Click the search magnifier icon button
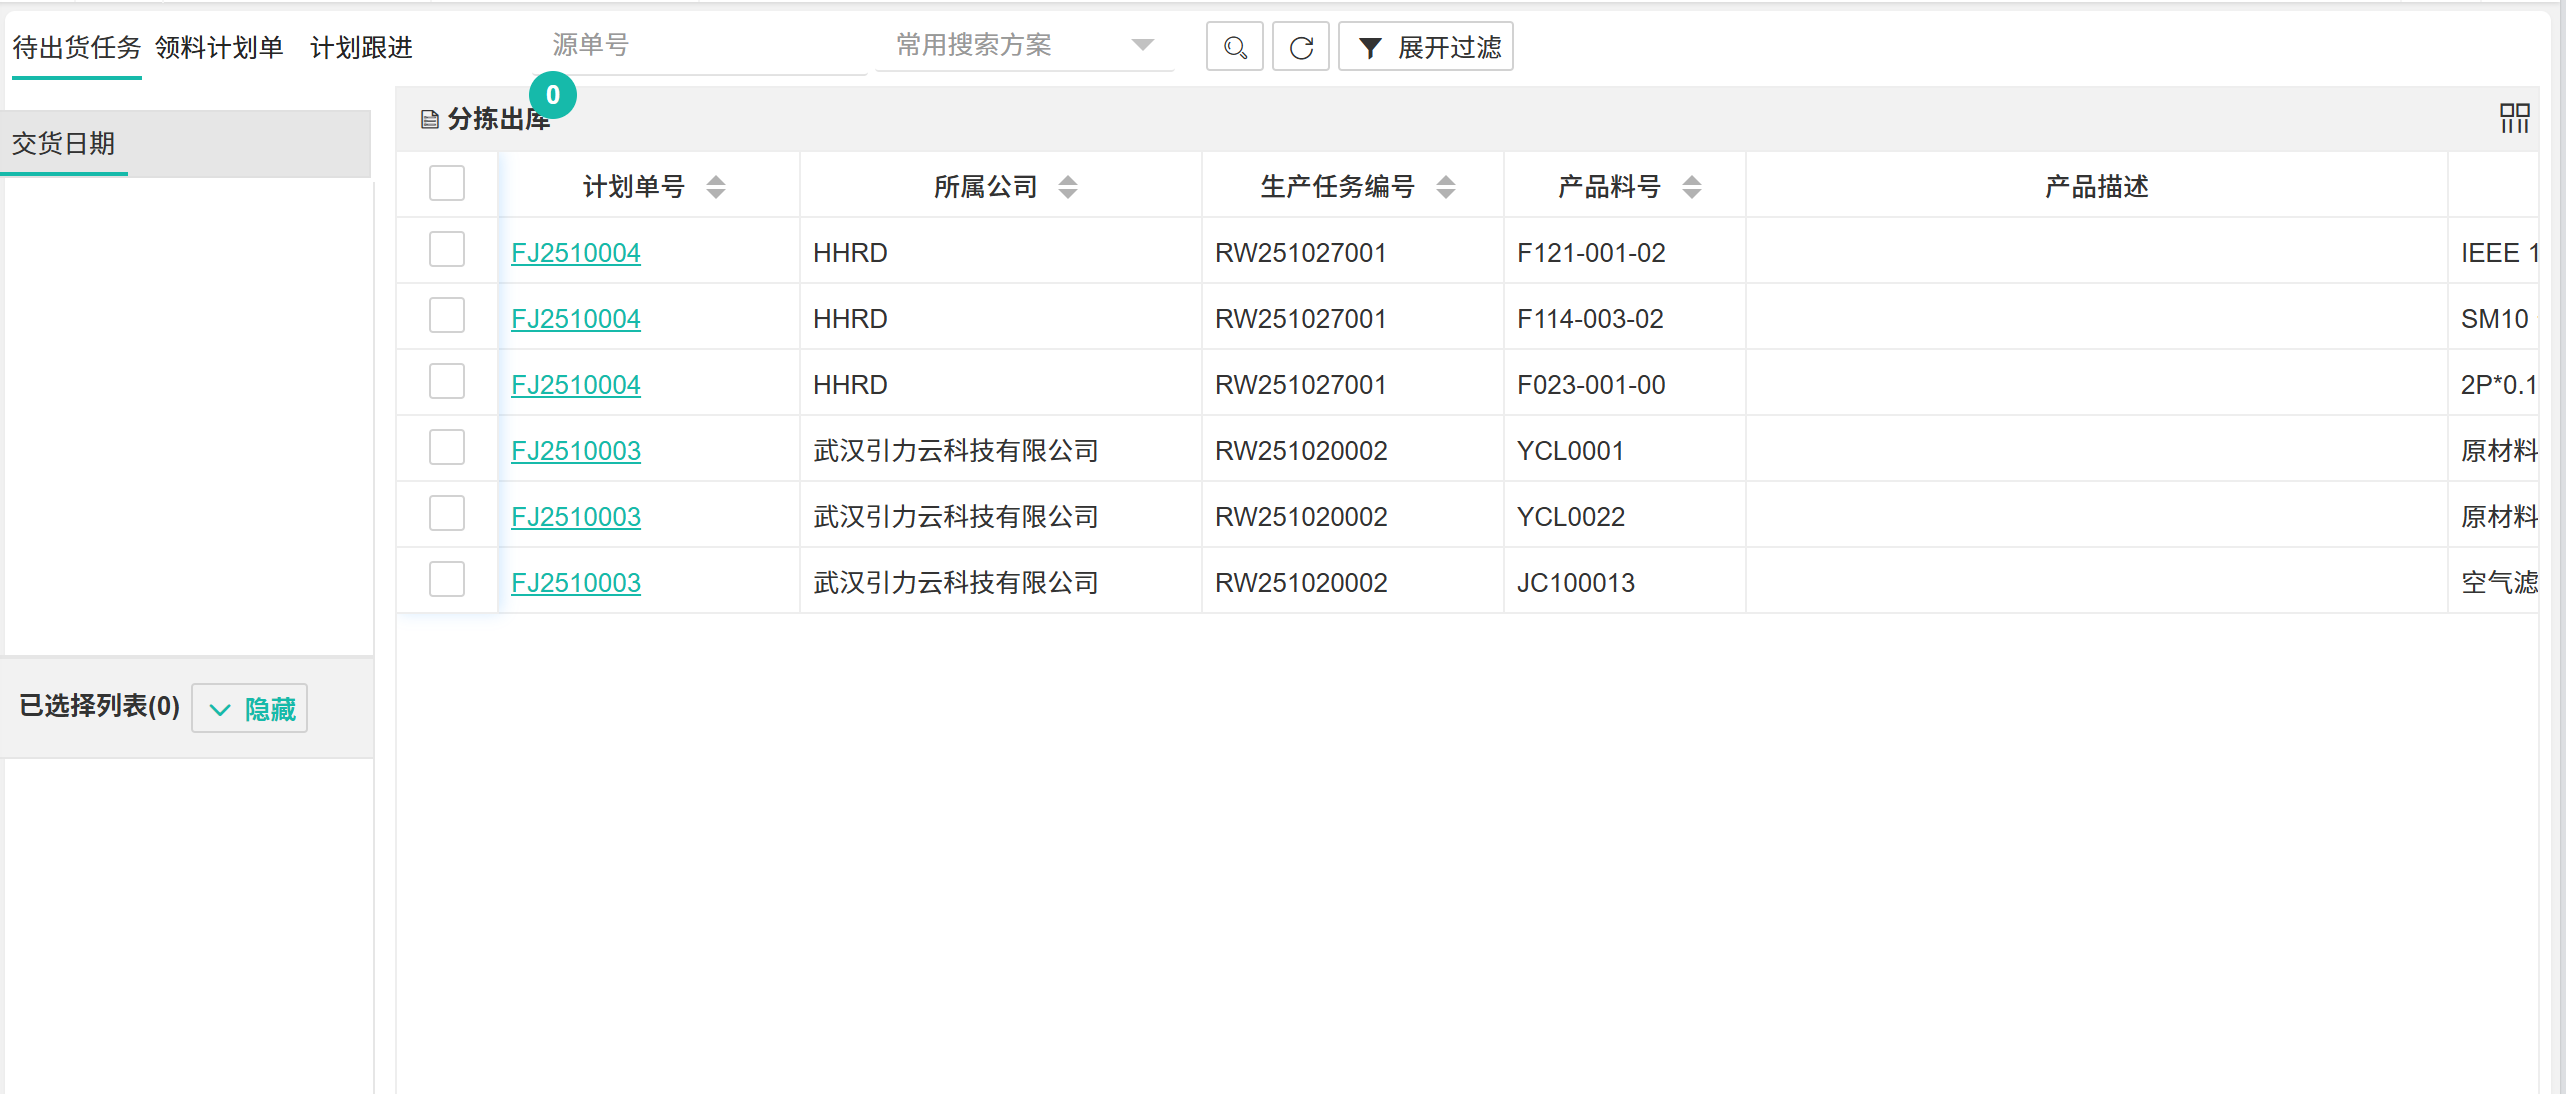Viewport: 2566px width, 1094px height. click(1234, 47)
